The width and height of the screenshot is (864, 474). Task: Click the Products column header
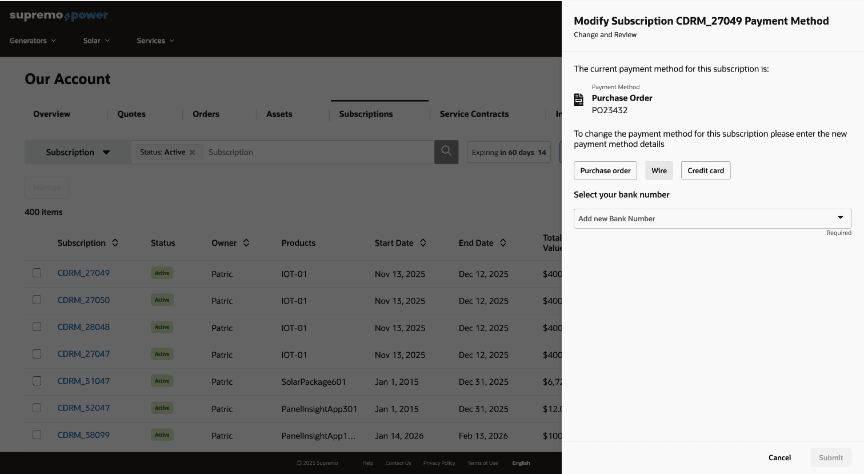point(298,243)
